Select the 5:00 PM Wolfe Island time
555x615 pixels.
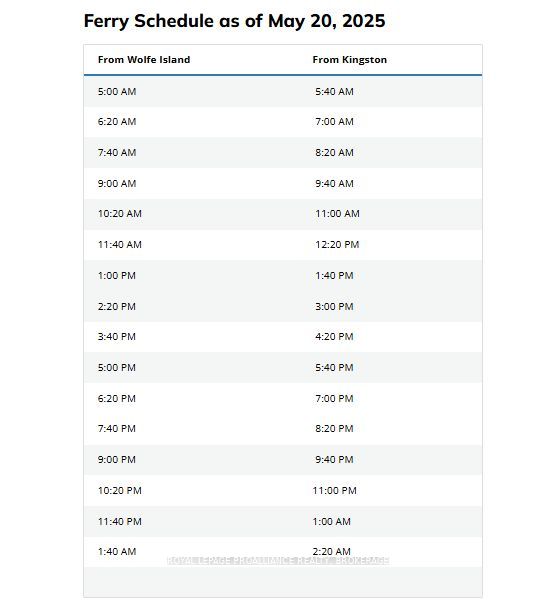click(116, 368)
